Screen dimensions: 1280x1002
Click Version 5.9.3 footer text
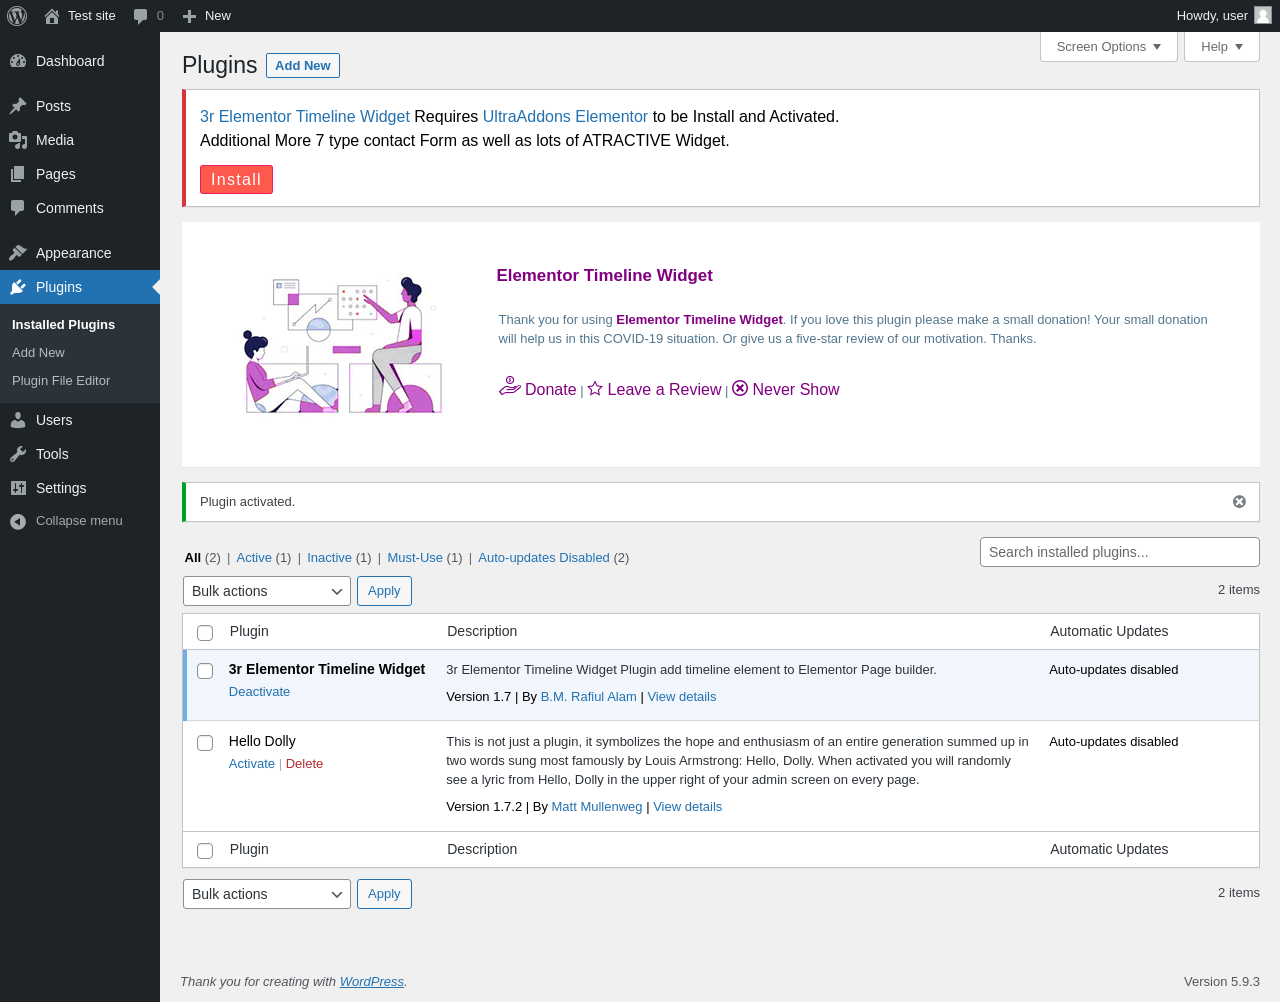tap(1222, 982)
